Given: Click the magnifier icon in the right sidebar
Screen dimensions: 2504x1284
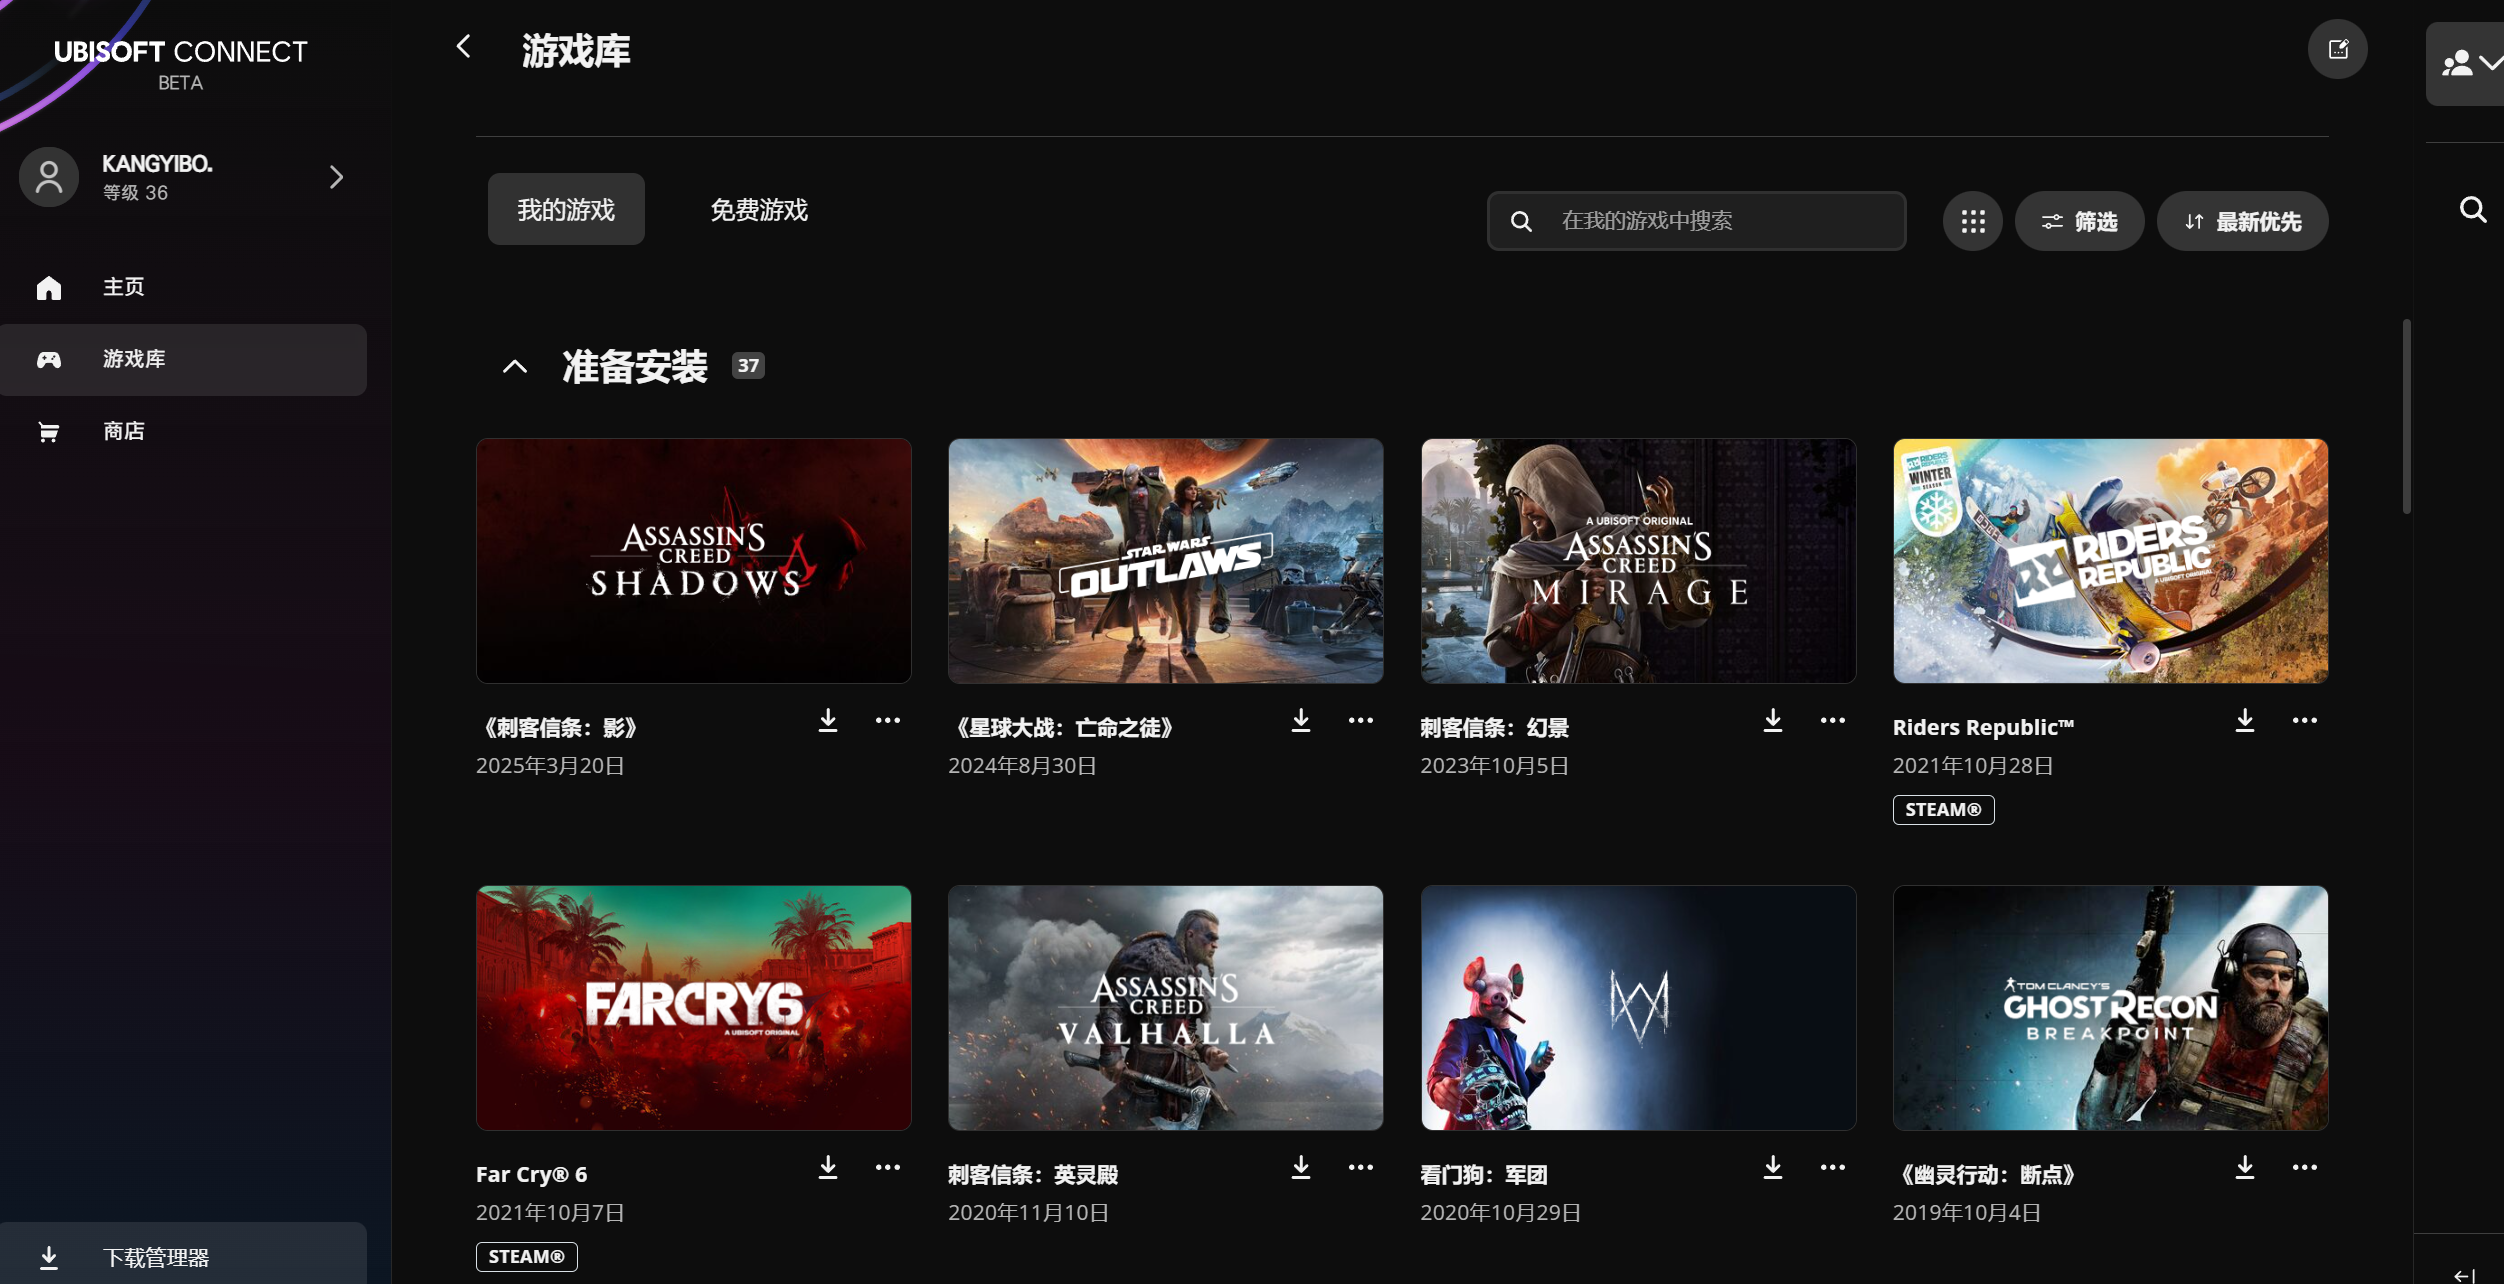Looking at the screenshot, I should click(2472, 210).
